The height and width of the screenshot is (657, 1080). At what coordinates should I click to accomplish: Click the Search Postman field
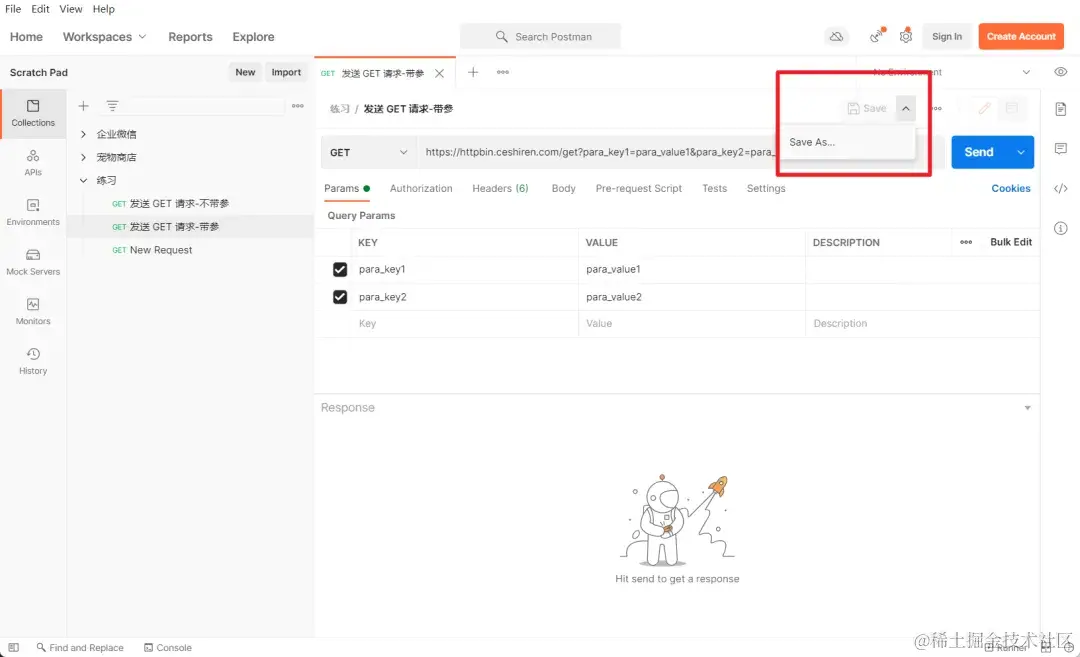[x=541, y=36]
